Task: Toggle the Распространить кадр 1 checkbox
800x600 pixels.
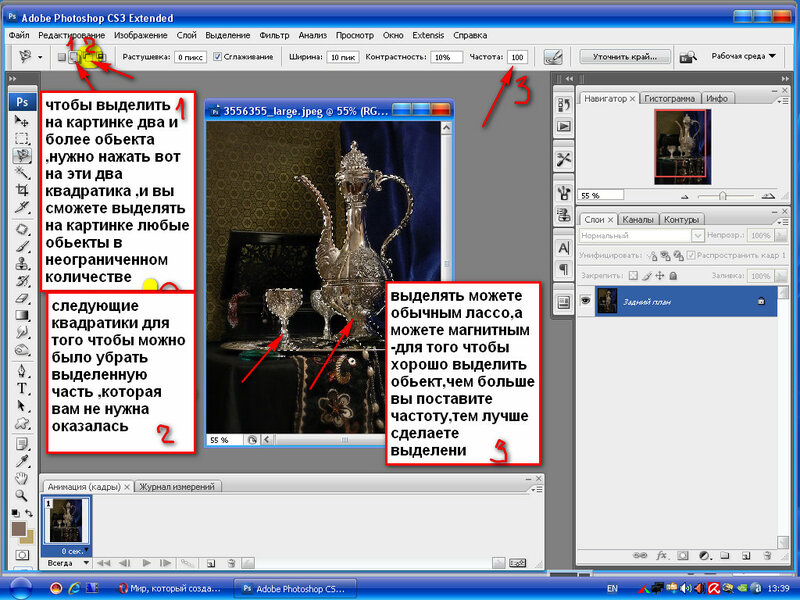Action: (691, 255)
